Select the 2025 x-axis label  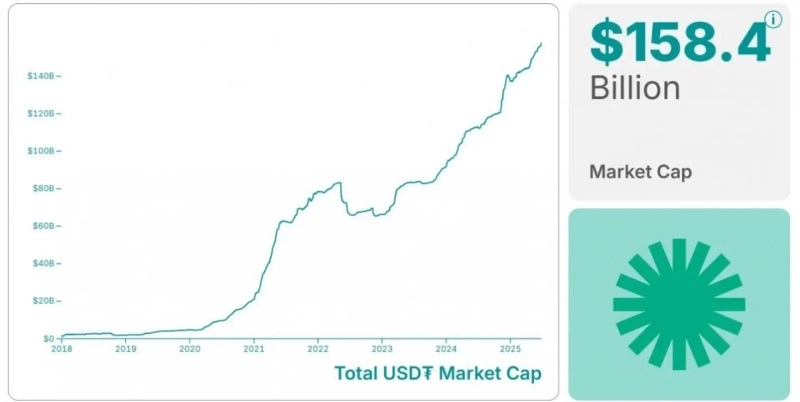tap(510, 349)
